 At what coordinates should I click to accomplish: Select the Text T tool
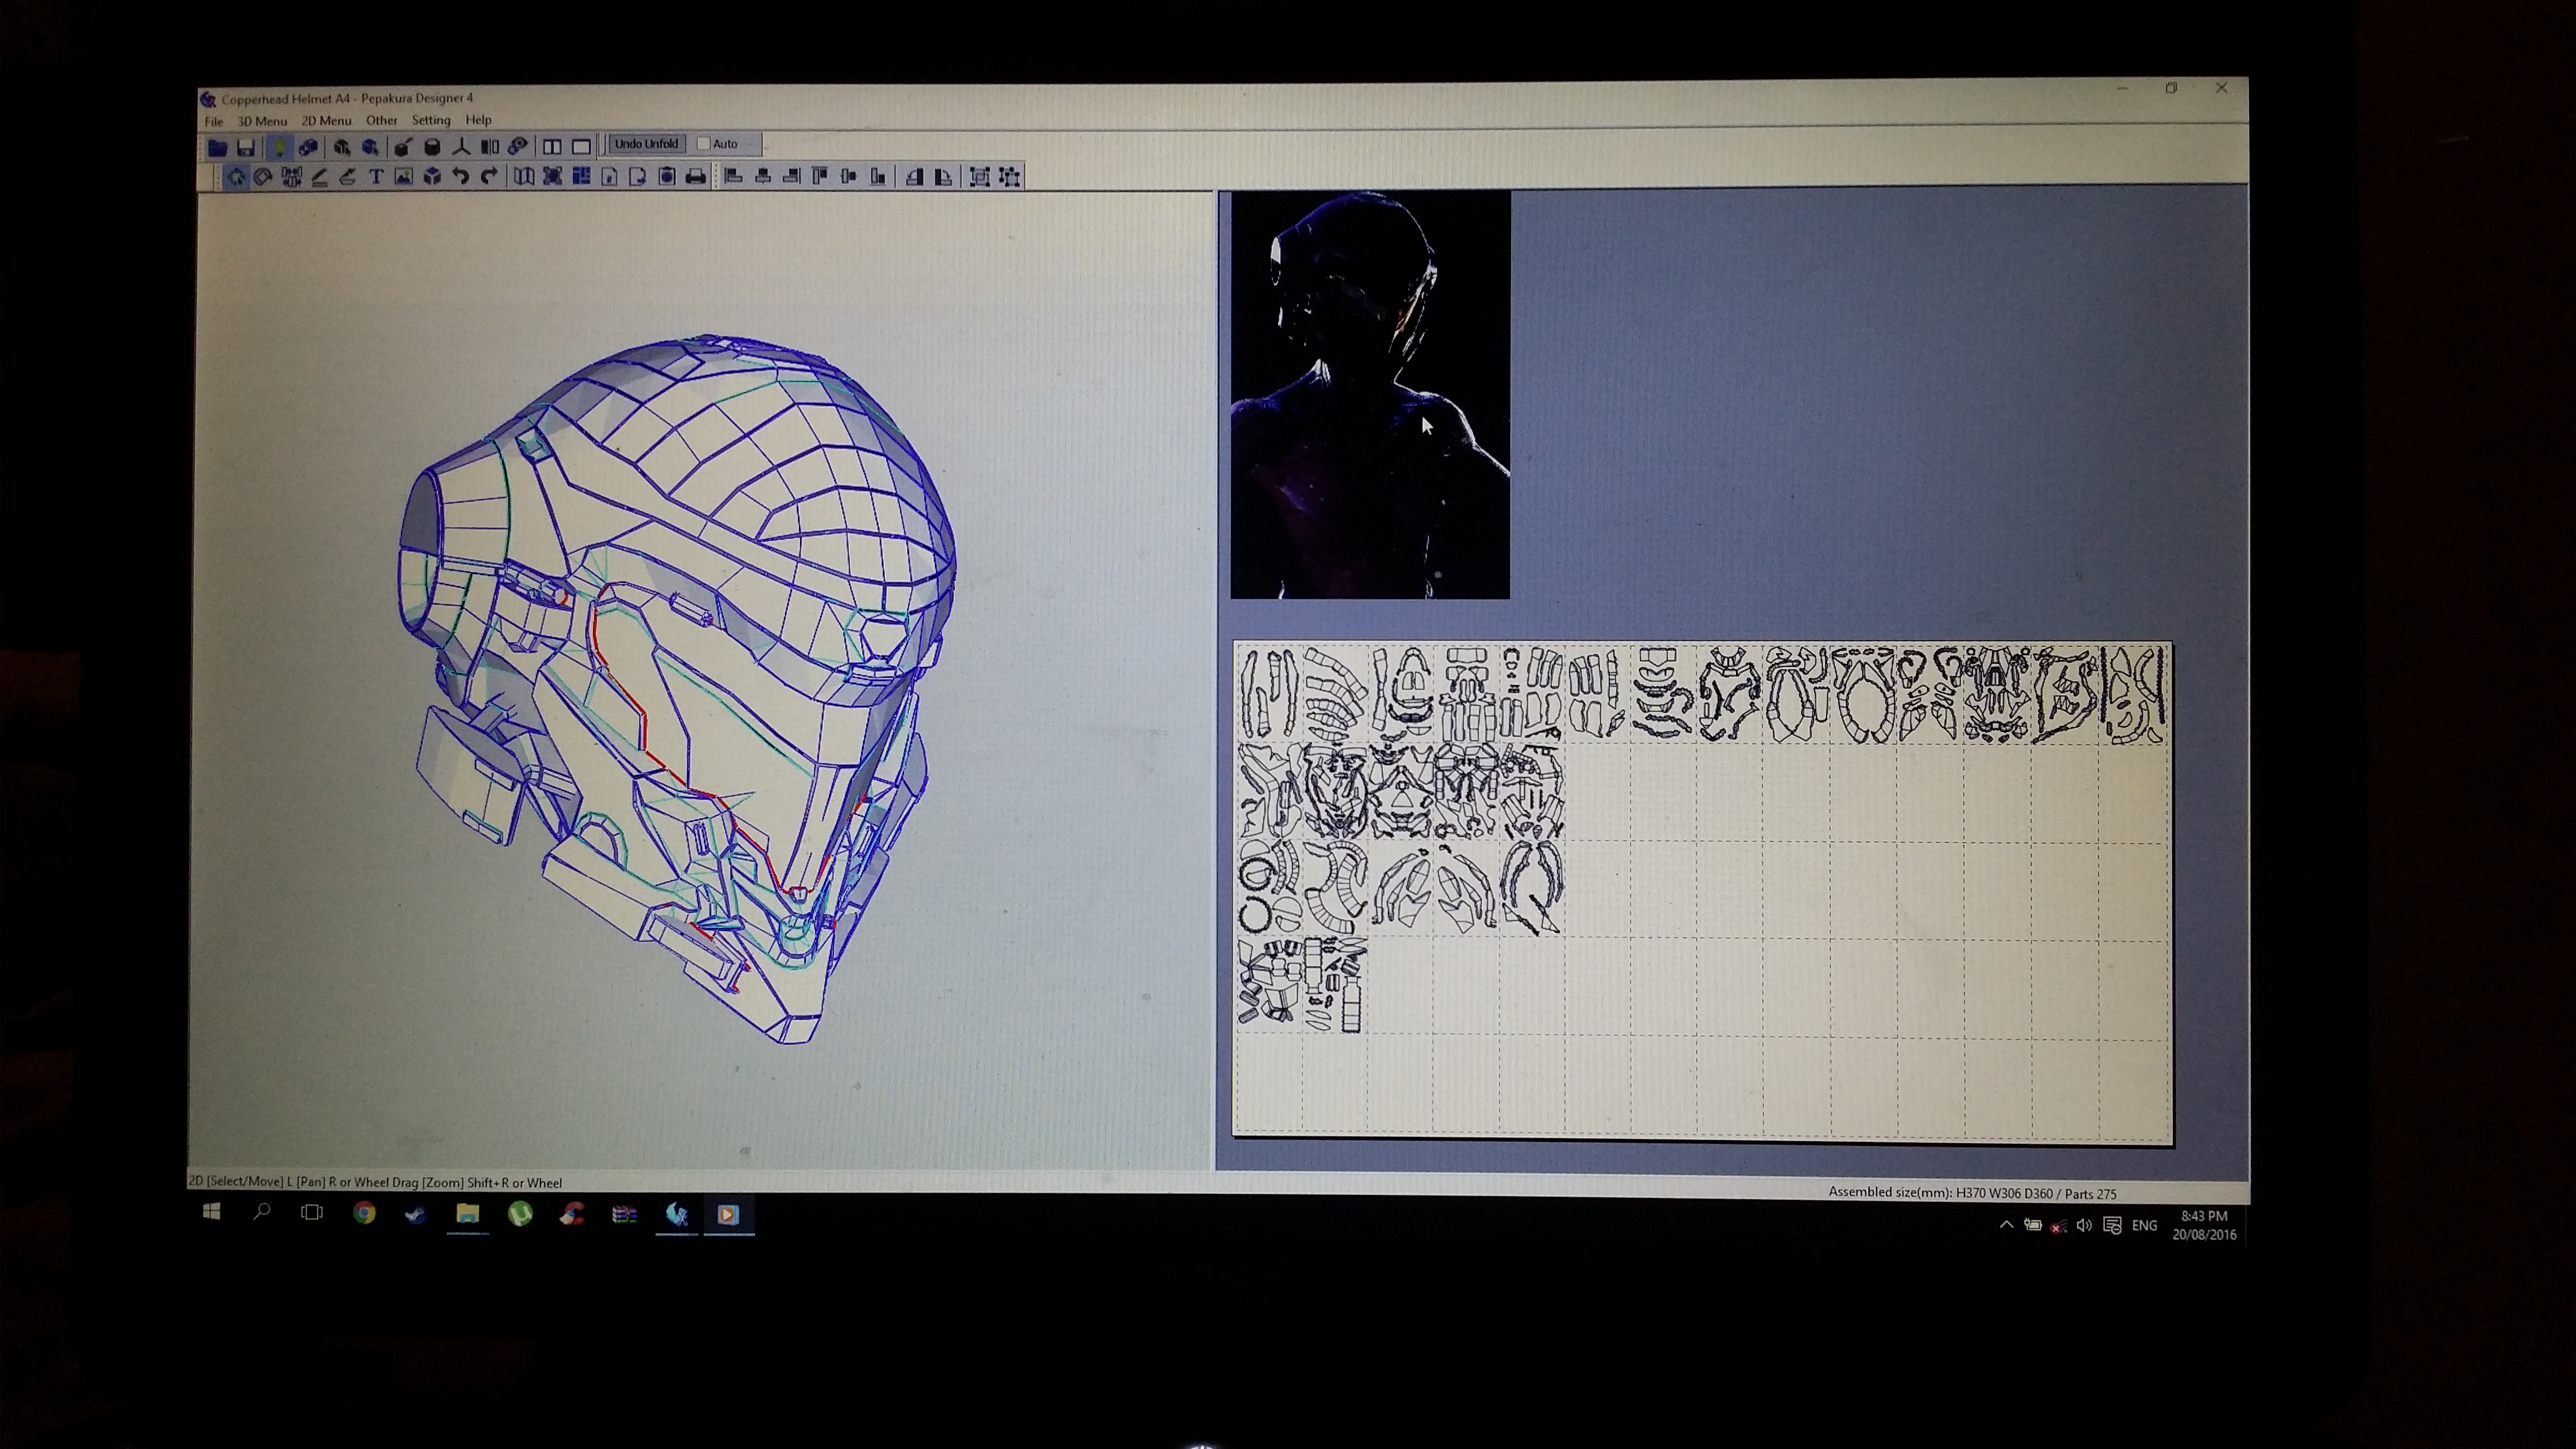(x=376, y=177)
